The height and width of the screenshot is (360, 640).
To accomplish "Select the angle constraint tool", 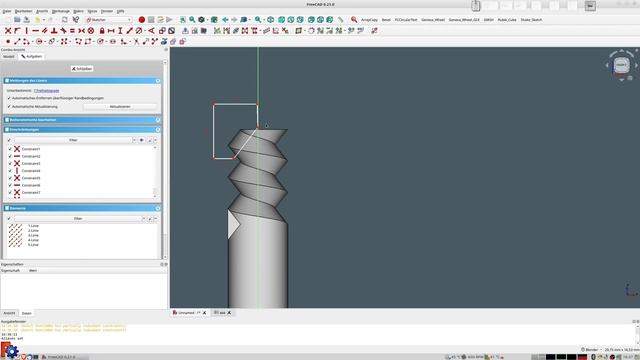I will (151, 31).
